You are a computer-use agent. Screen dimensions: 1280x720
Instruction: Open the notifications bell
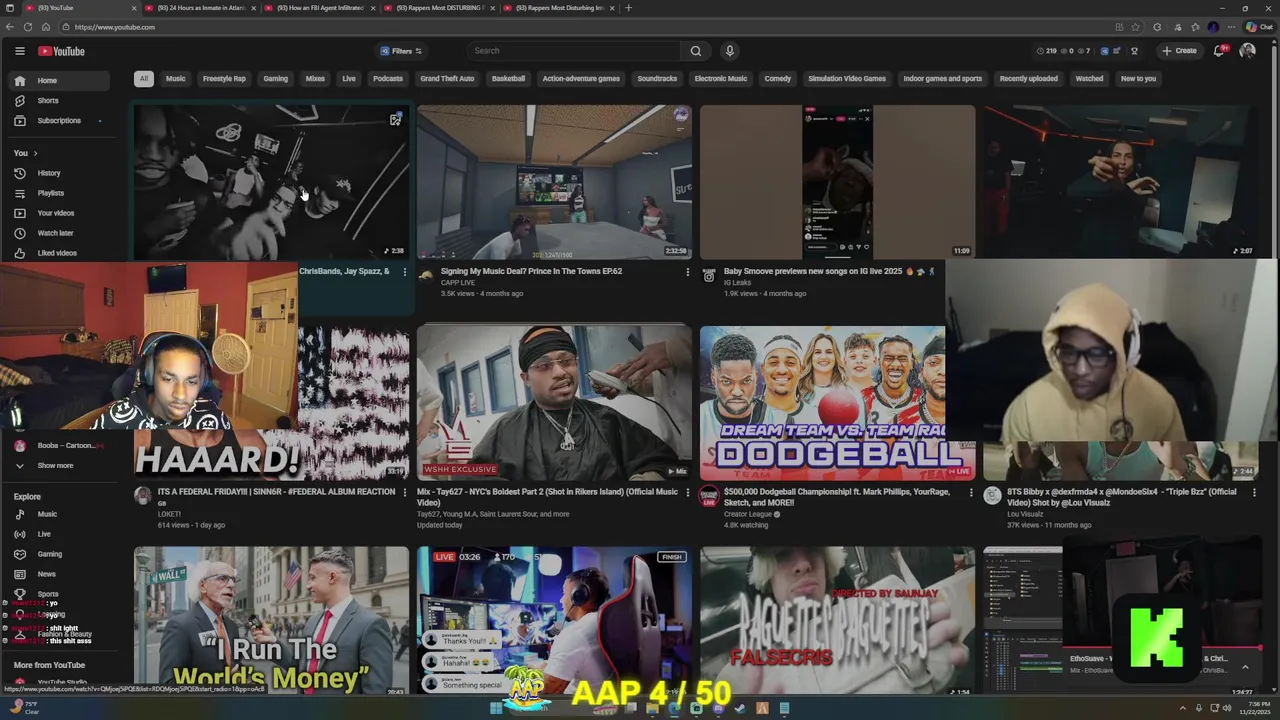1219,51
